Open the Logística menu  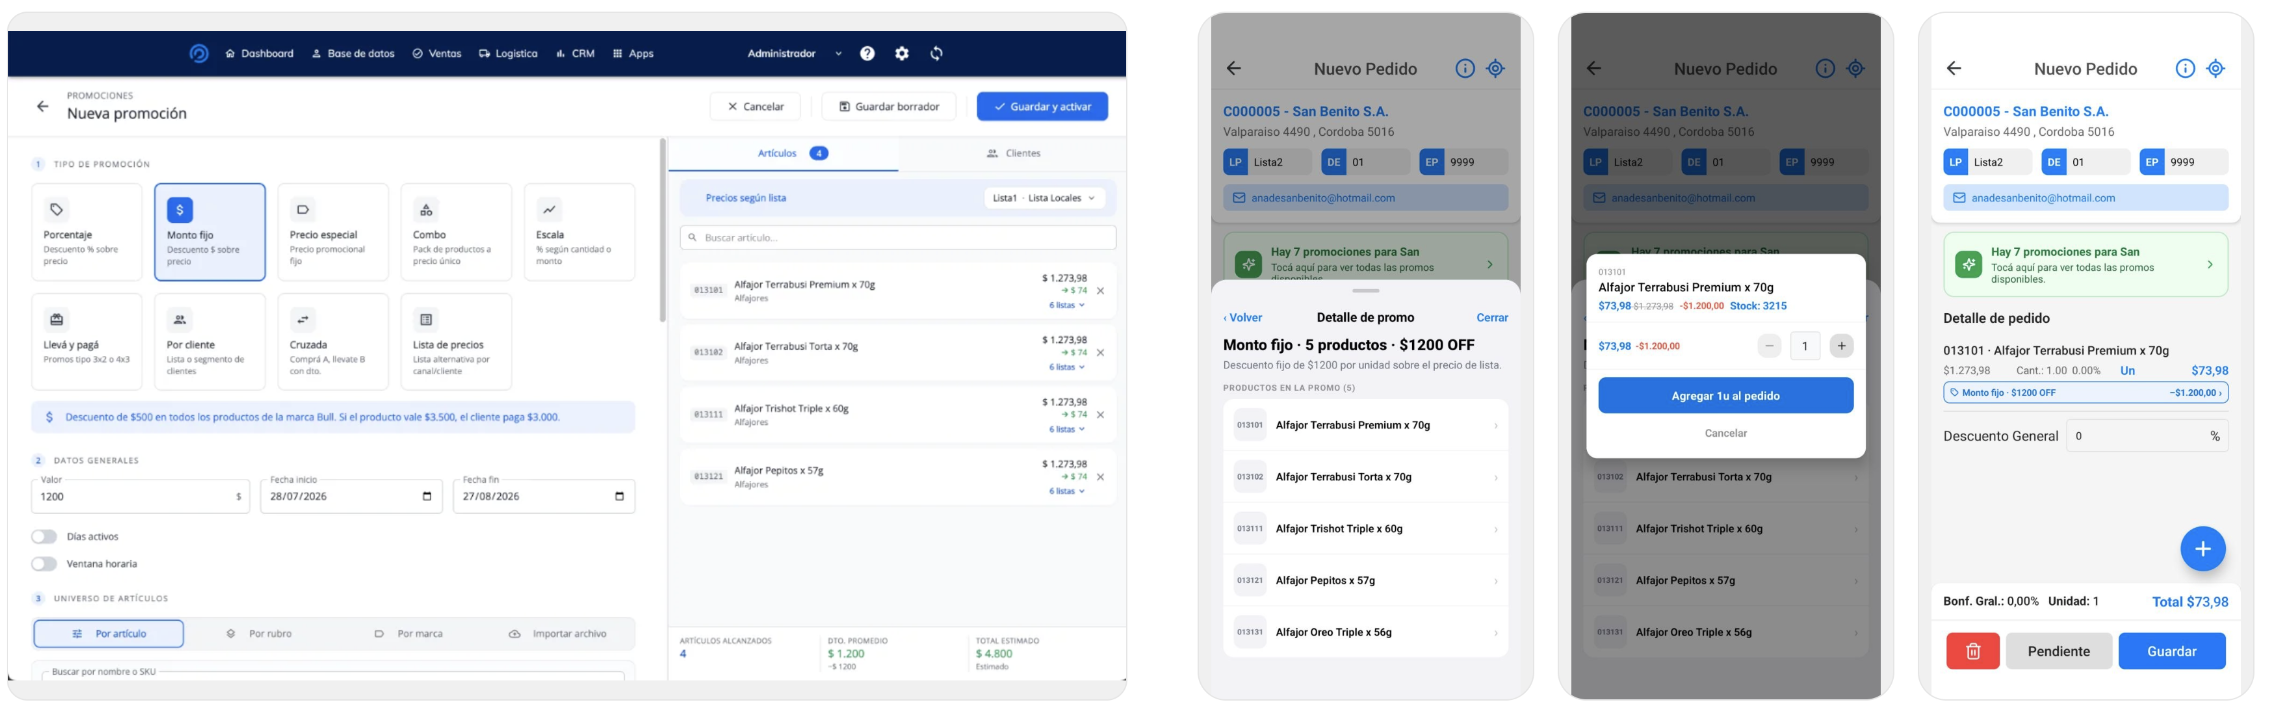click(x=508, y=54)
